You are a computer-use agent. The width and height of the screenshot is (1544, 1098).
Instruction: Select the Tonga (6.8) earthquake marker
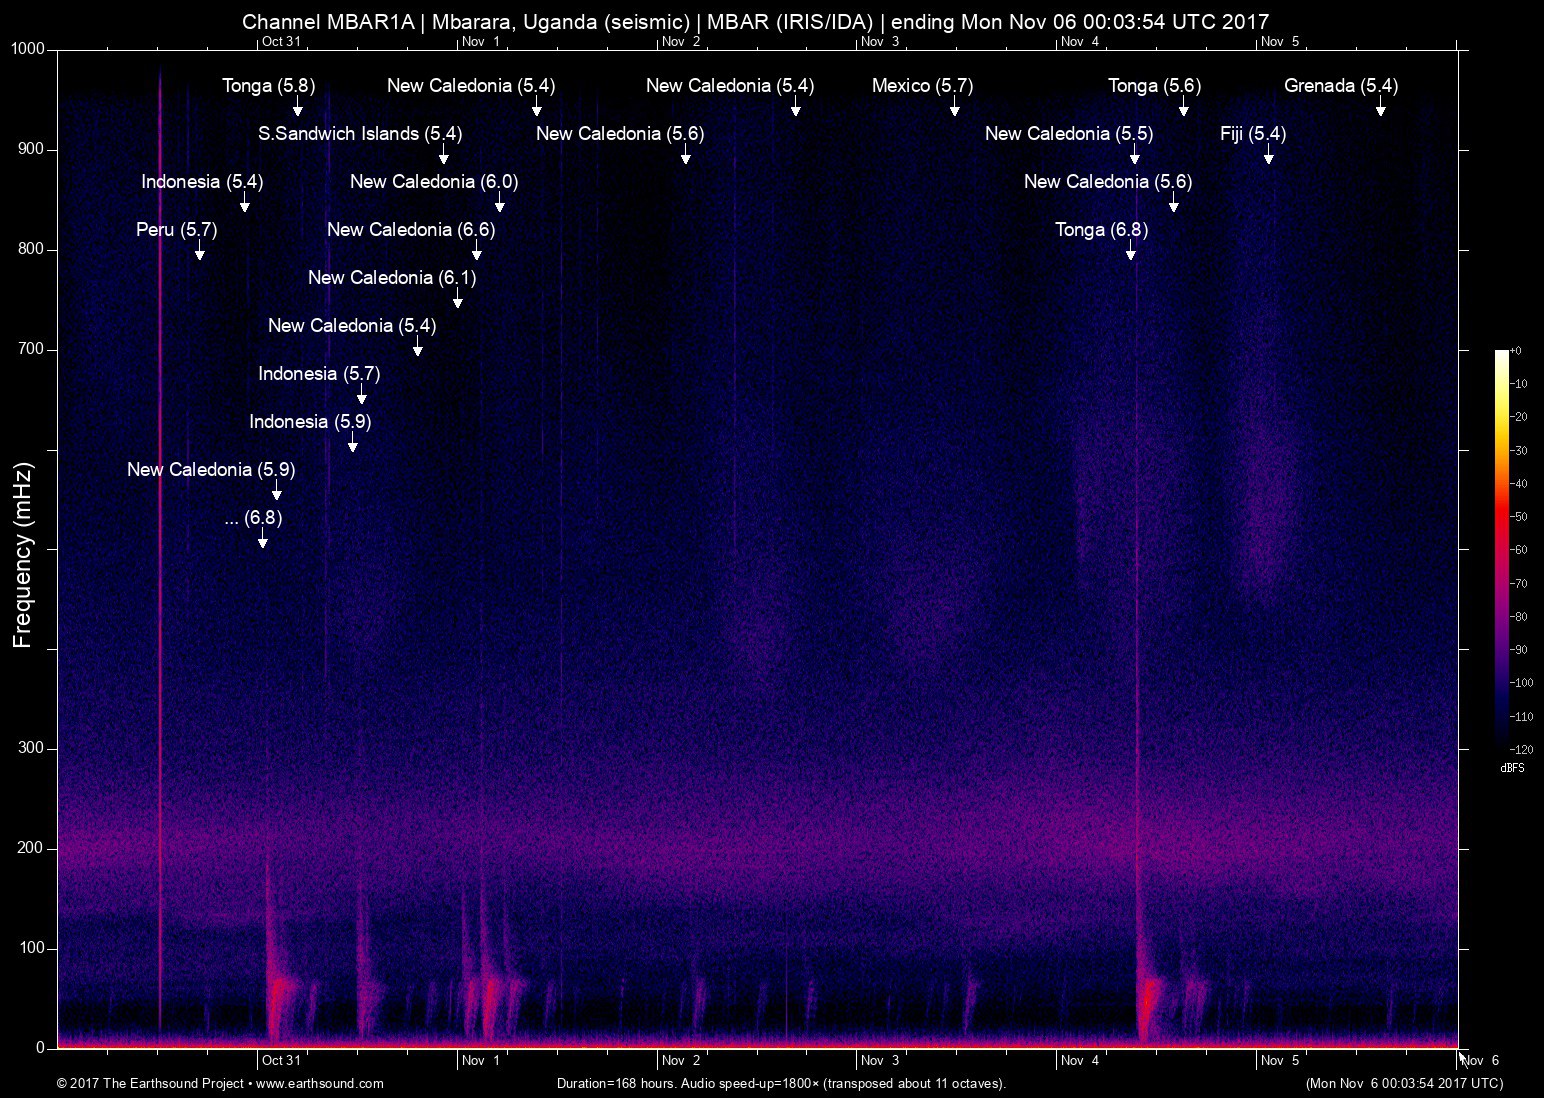[1102, 230]
